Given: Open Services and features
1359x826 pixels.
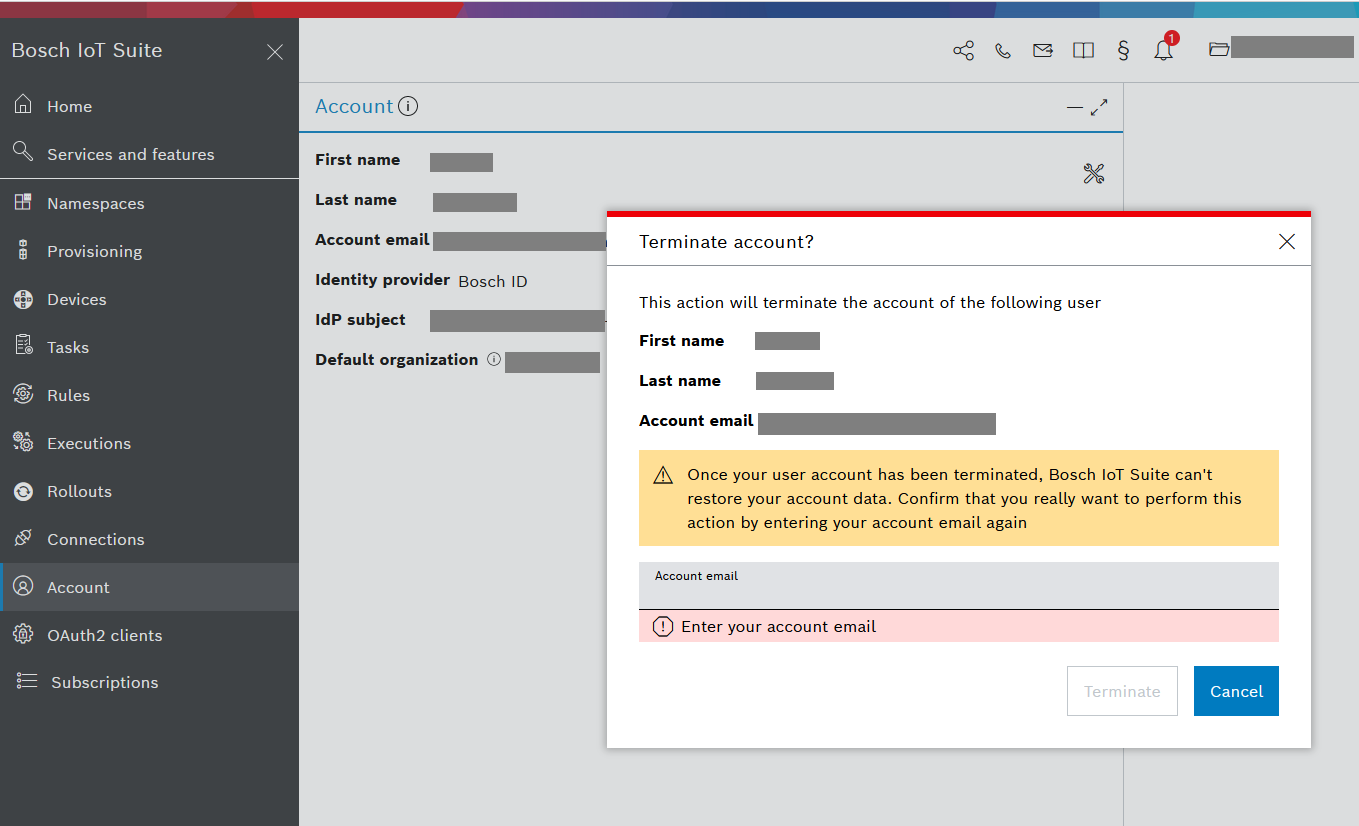Looking at the screenshot, I should tap(150, 154).
